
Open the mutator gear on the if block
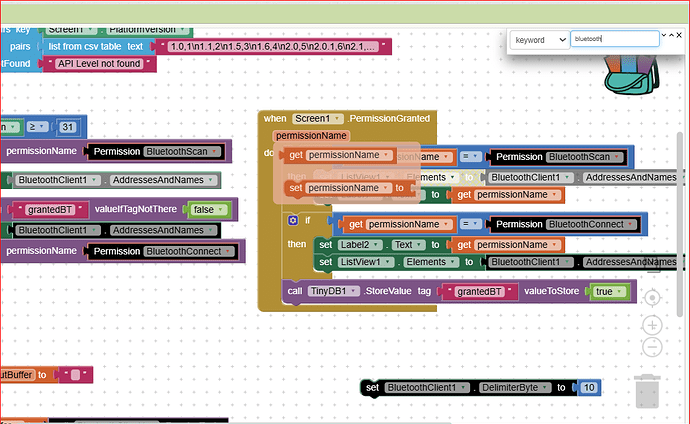tap(293, 220)
